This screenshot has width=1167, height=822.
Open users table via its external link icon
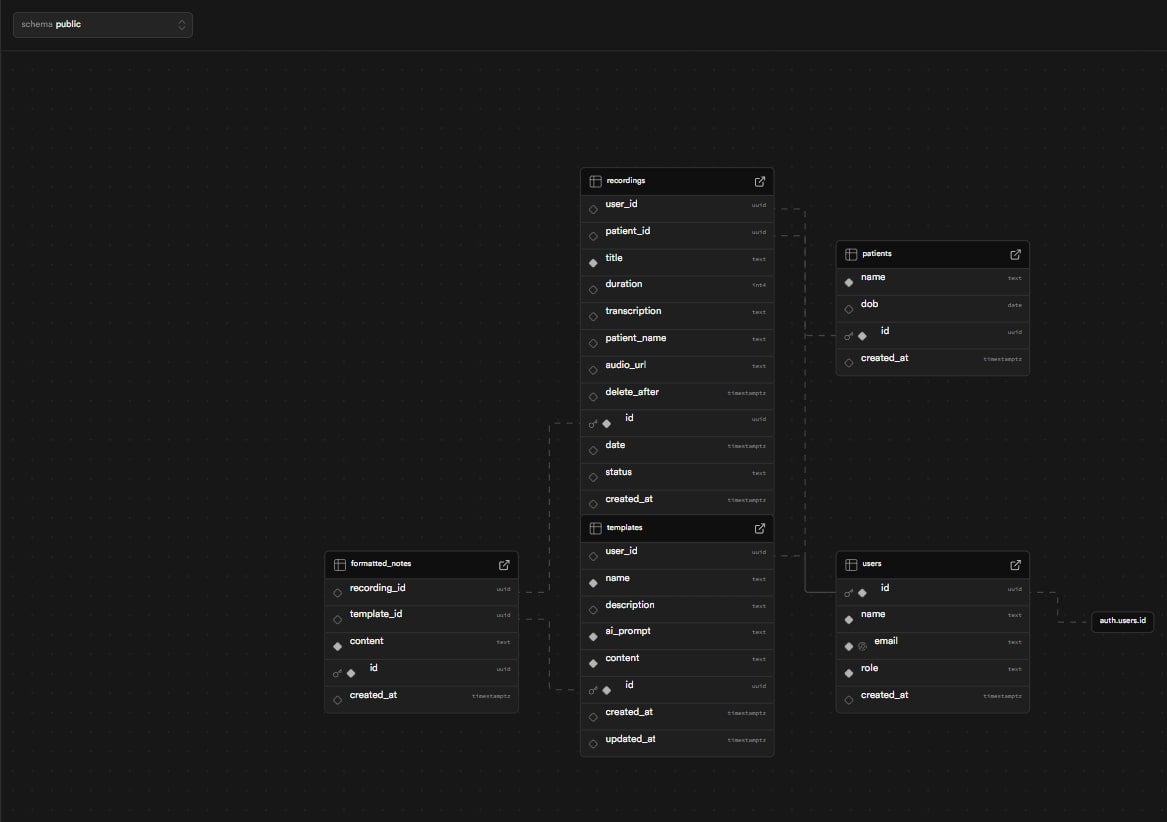click(1015, 564)
